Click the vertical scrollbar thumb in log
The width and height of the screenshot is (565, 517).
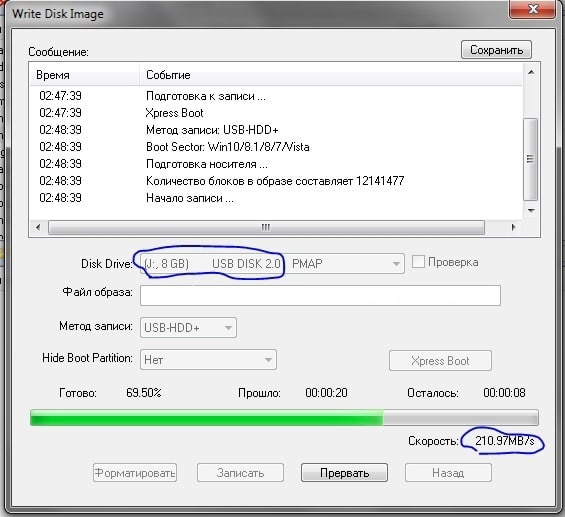(531, 159)
